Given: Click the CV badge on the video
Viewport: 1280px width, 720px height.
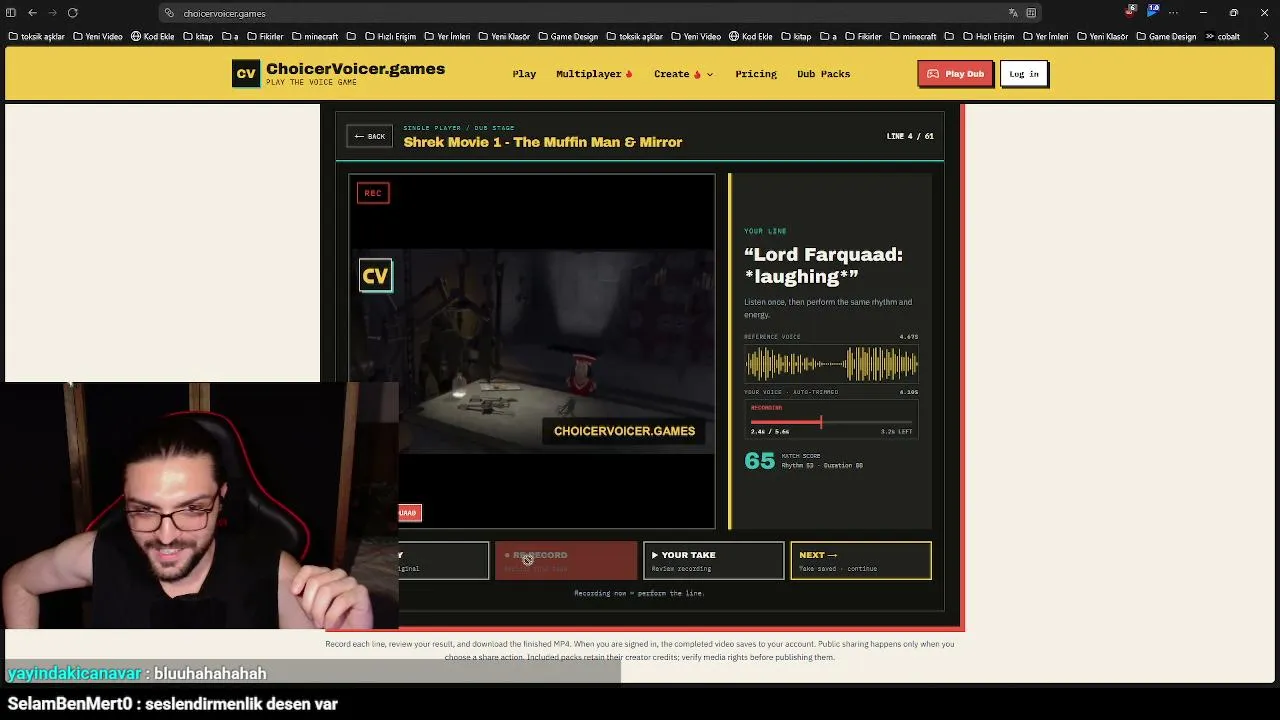Looking at the screenshot, I should tap(376, 276).
